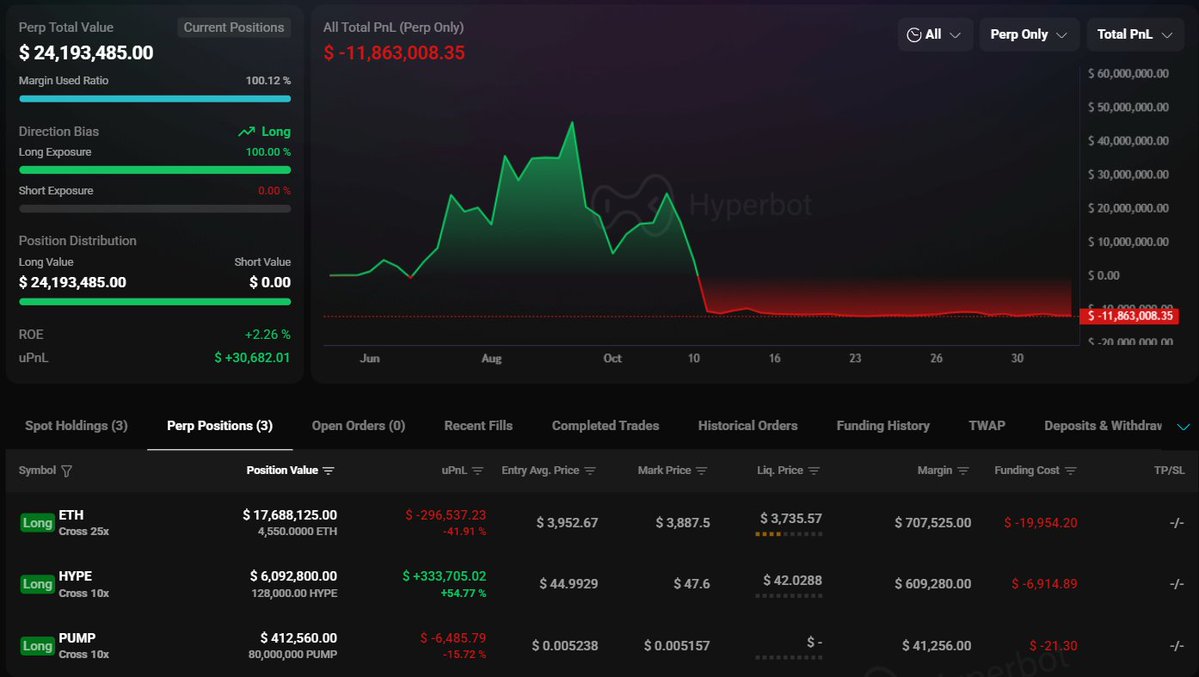
Task: Click the Long trend arrow icon
Action: click(x=246, y=132)
